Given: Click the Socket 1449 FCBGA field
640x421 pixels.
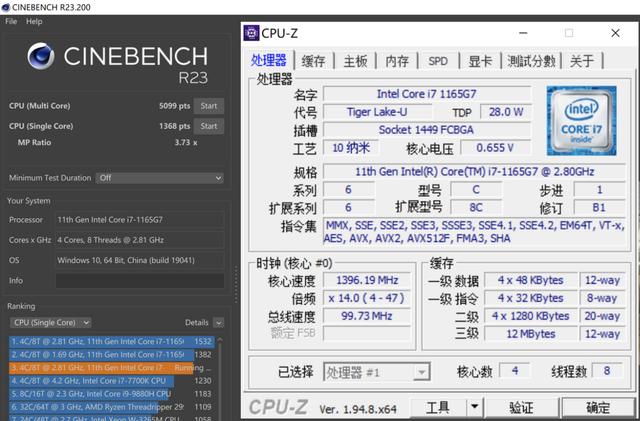Looking at the screenshot, I should pyautogui.click(x=427, y=130).
